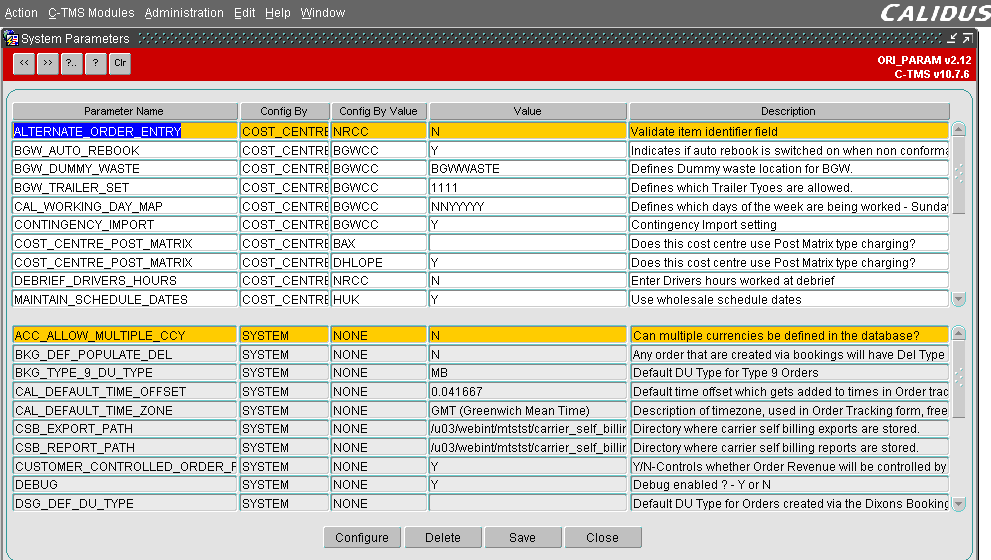Click the HUK config by value field
The width and height of the screenshot is (991, 560).
[x=379, y=300]
